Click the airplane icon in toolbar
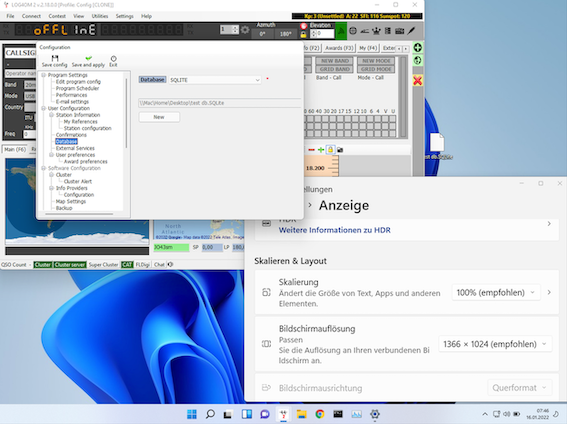The image size is (567, 424). 364,31
